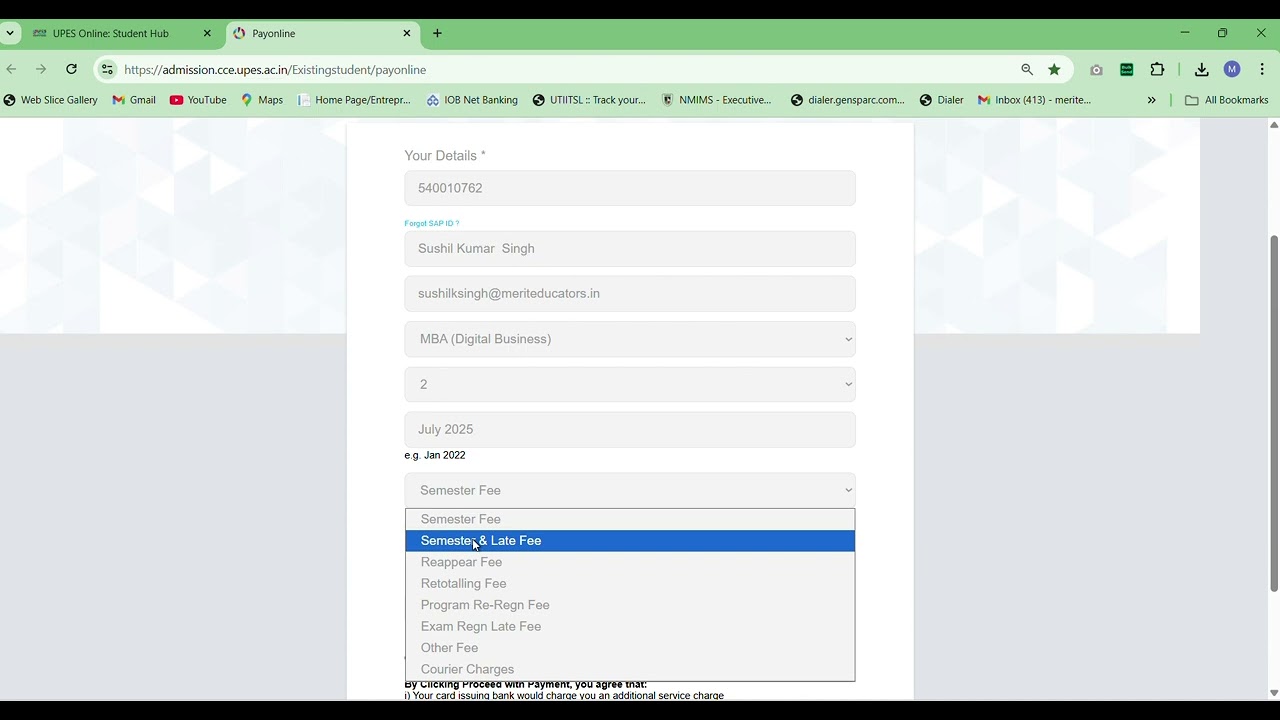
Task: Expand hidden bookmarks chevron
Action: click(1151, 100)
